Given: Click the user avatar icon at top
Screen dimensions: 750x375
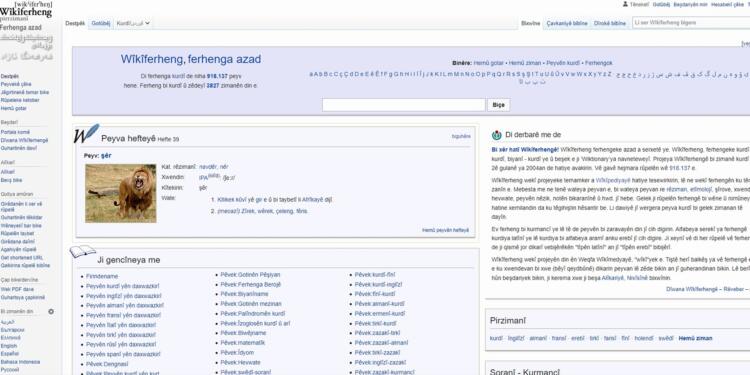Looking at the screenshot, I should click(625, 4).
